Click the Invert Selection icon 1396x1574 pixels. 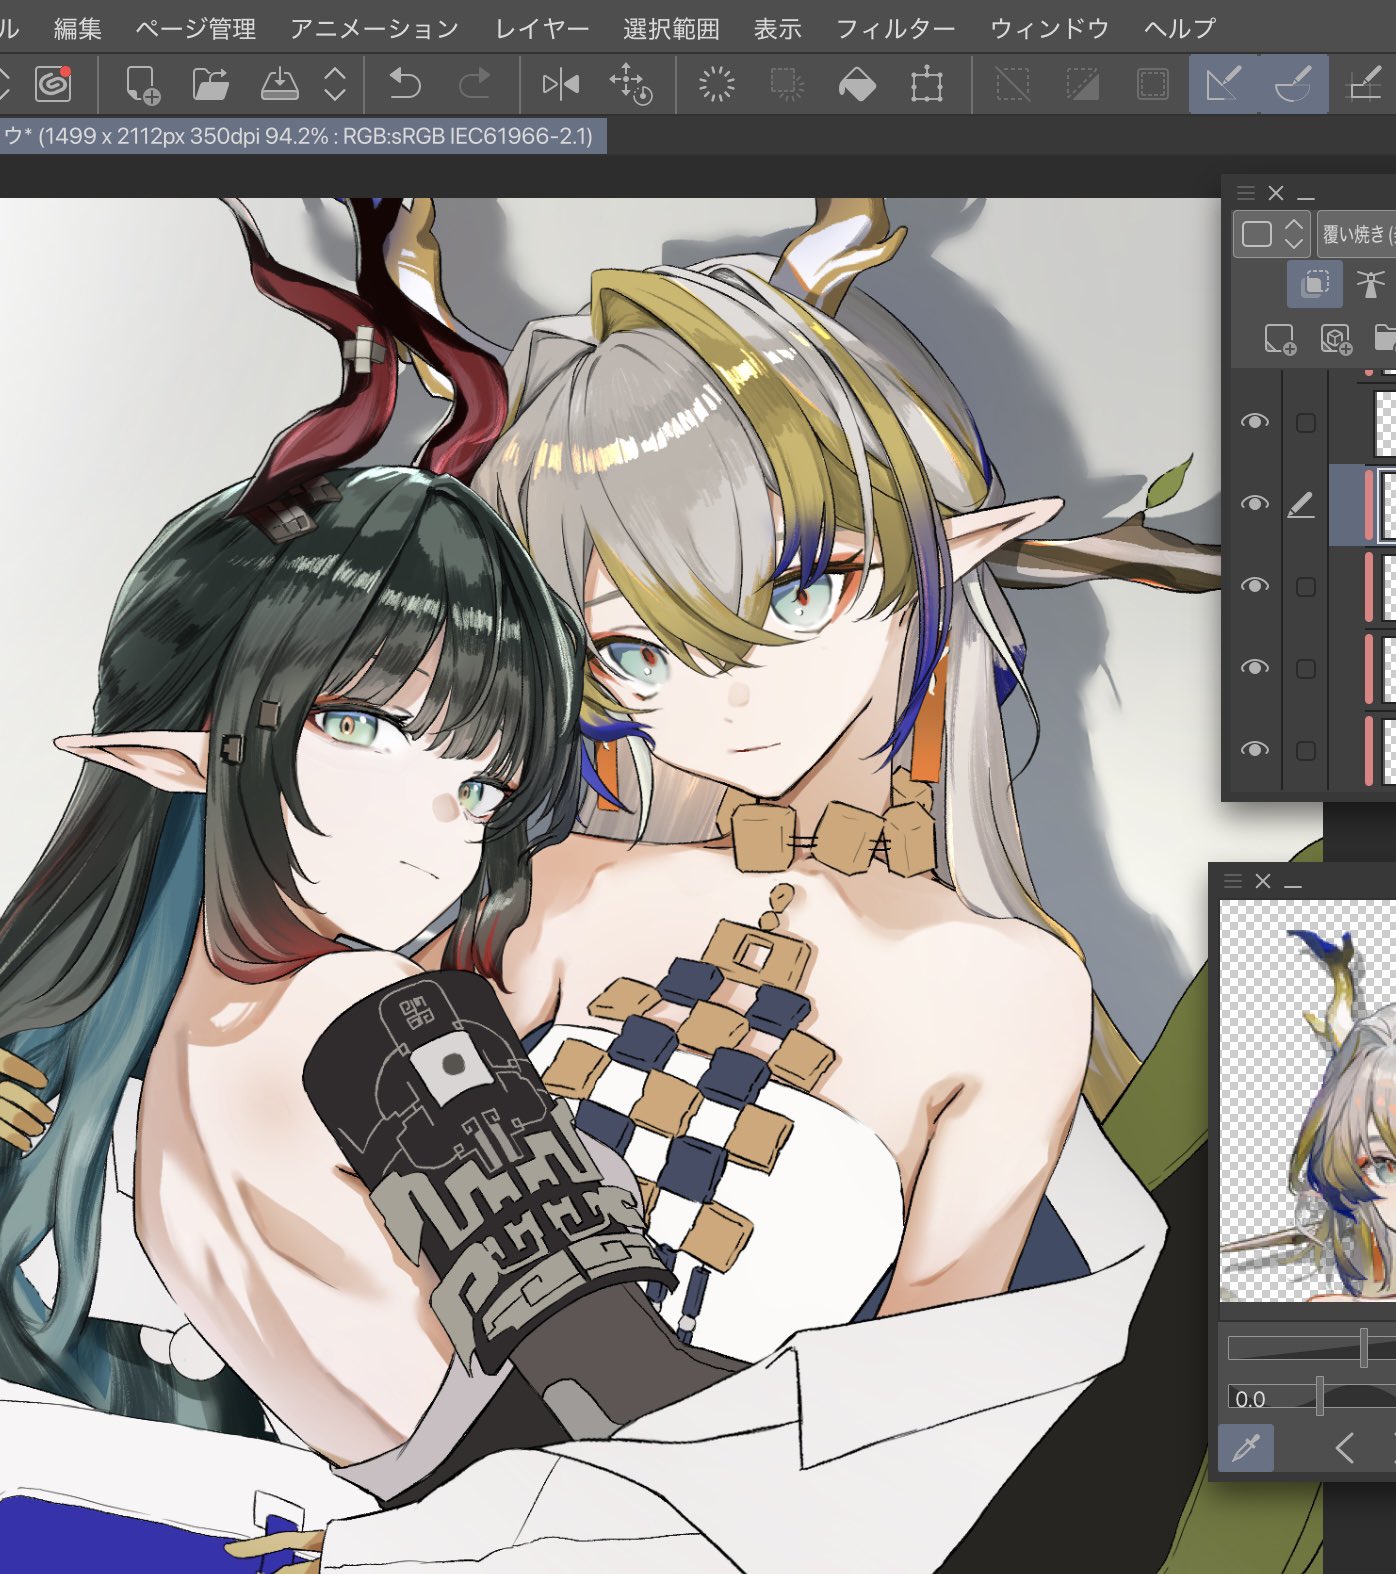click(1083, 84)
